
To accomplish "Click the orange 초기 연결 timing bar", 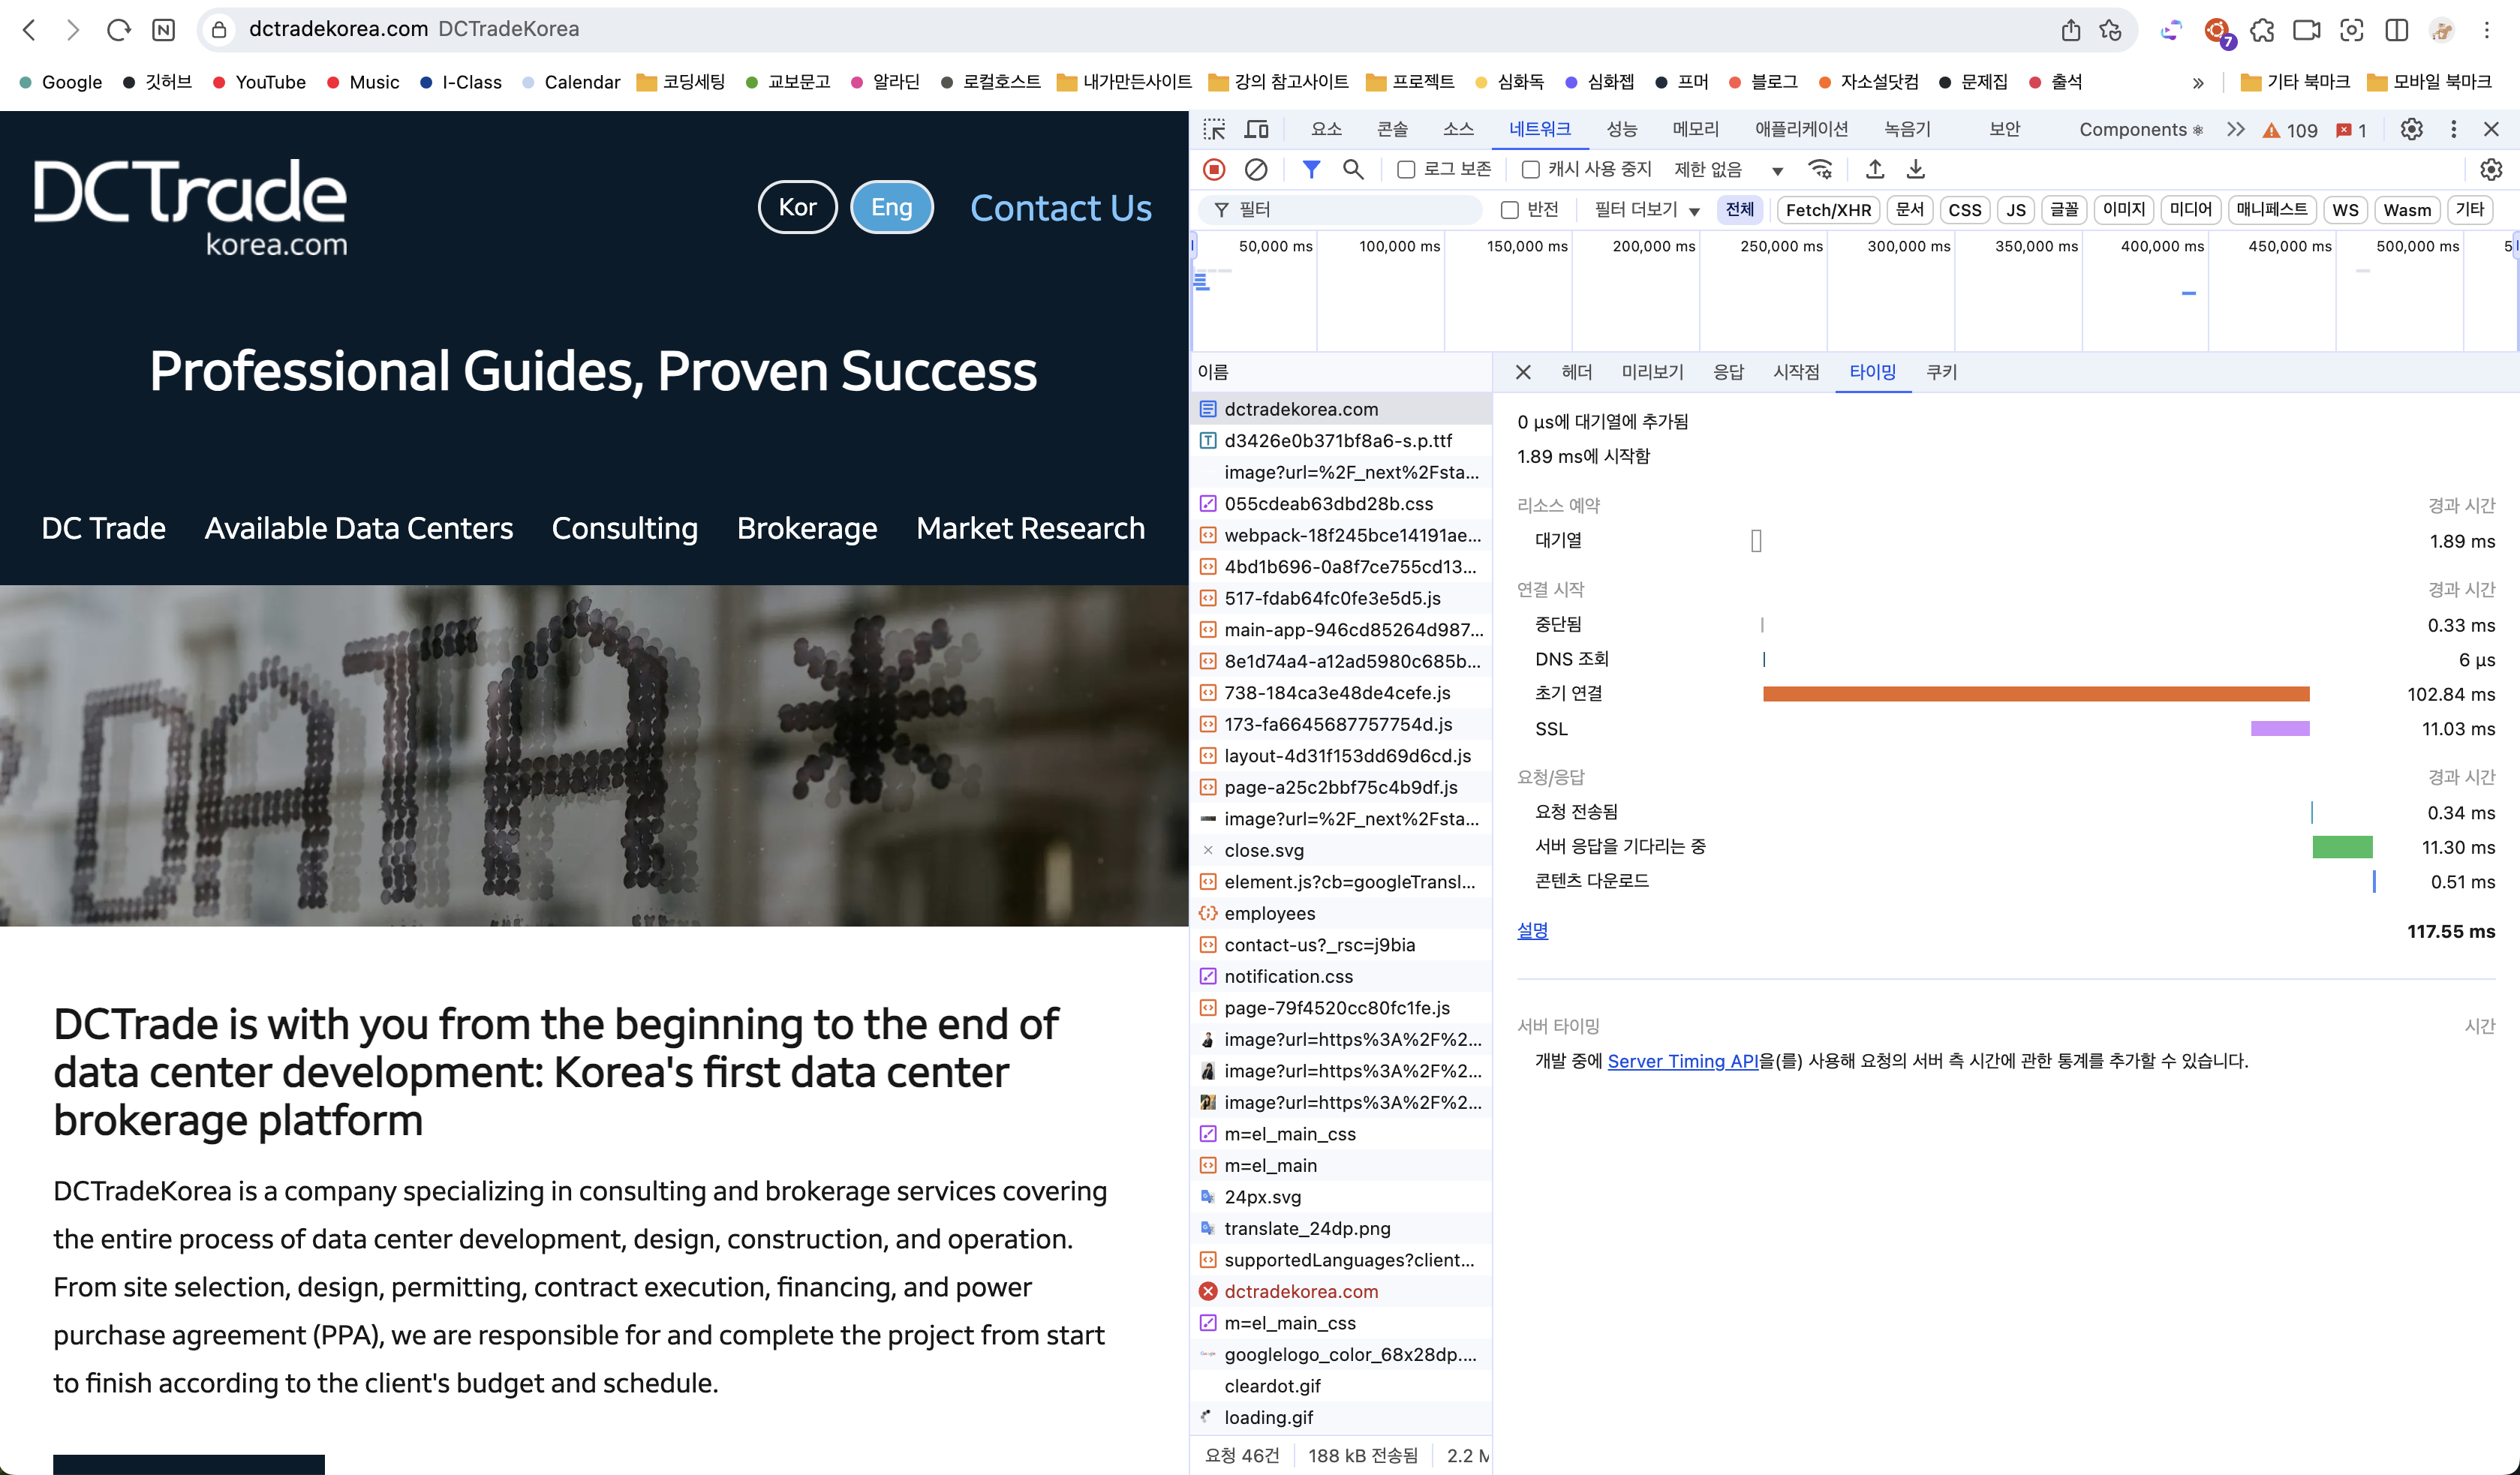I will [x=2035, y=694].
